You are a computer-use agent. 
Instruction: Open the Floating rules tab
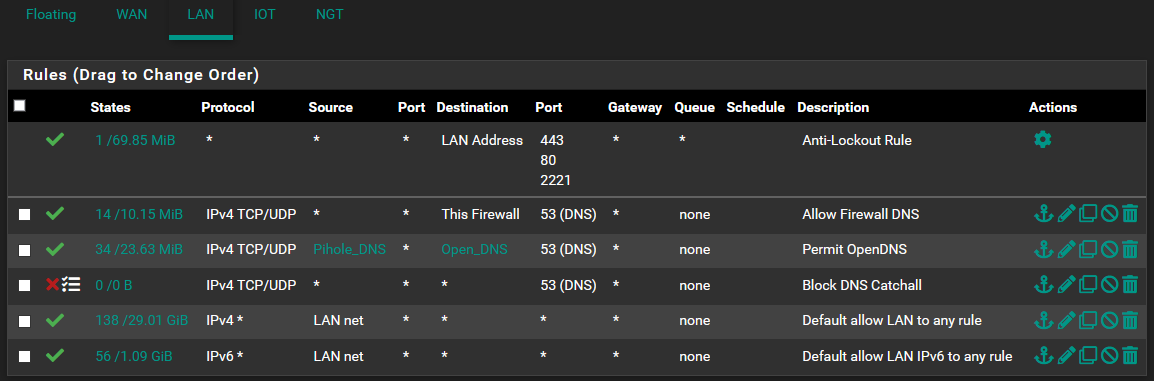51,15
